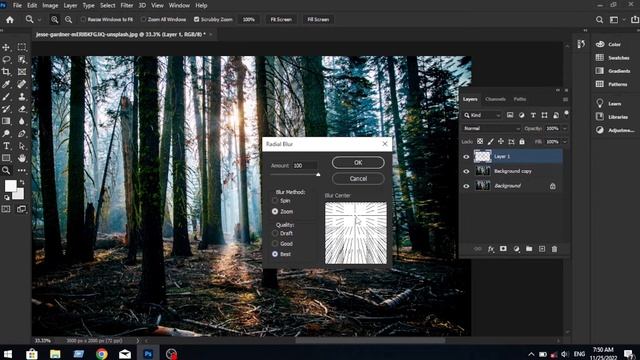Add a layer mask
The width and height of the screenshot is (640, 360).
tap(503, 249)
